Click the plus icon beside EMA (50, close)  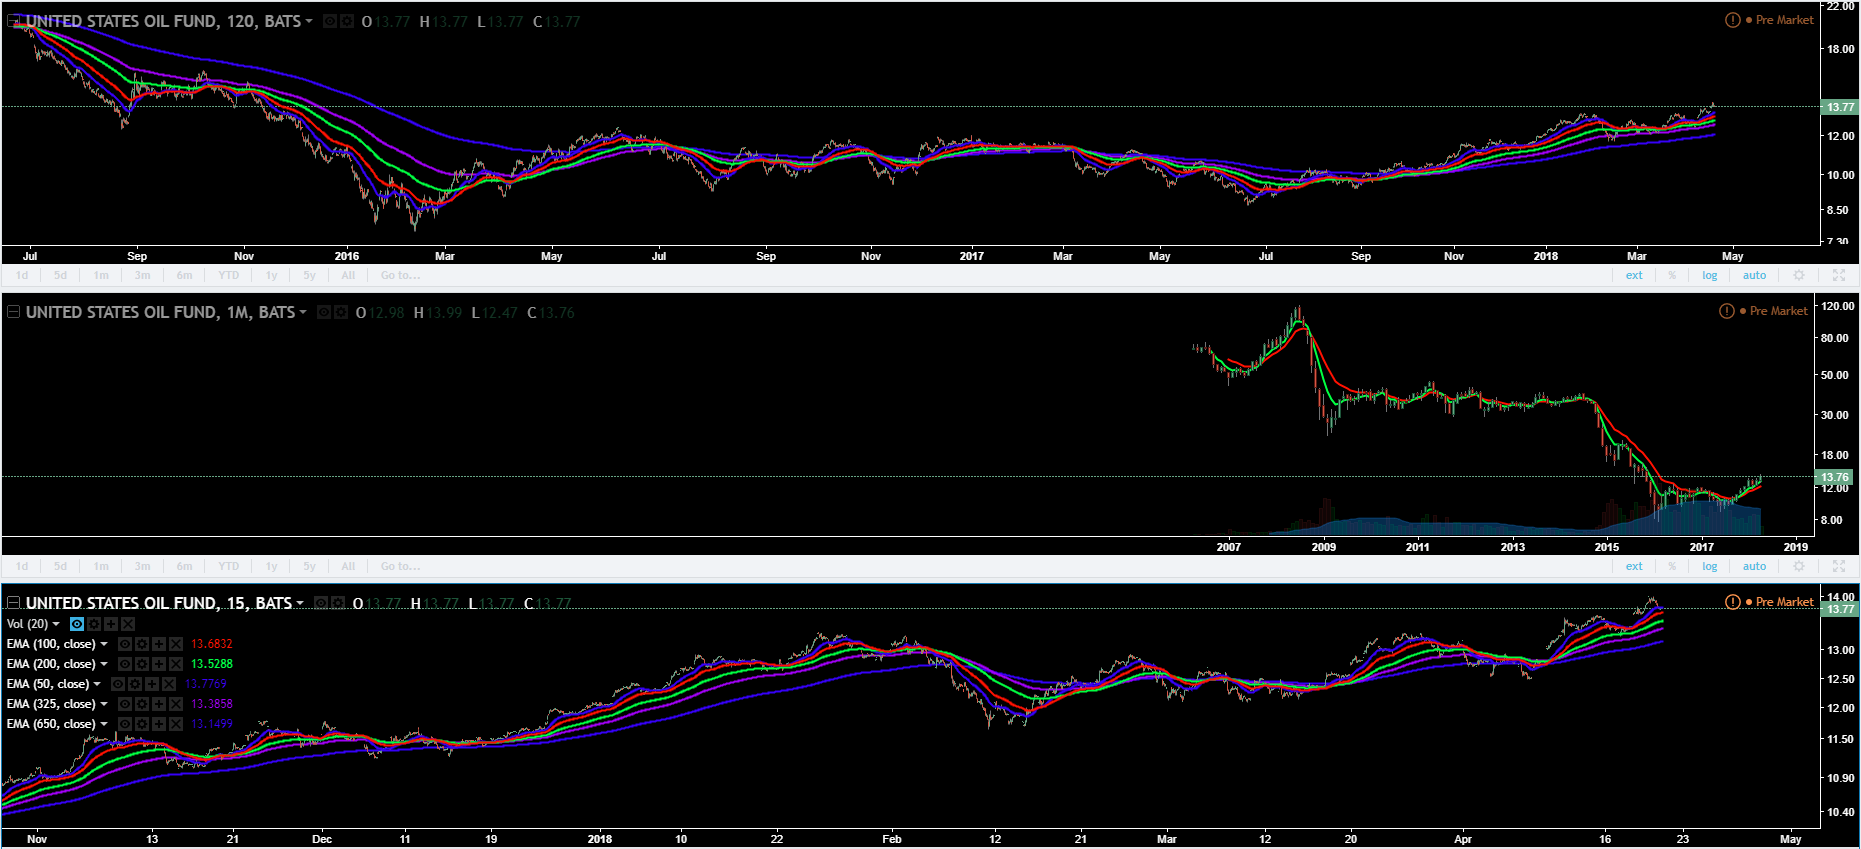(x=152, y=684)
